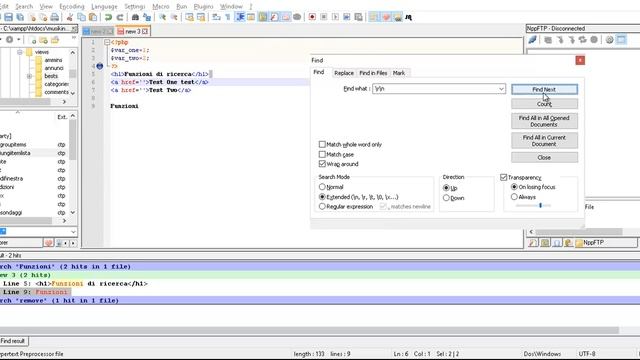Image resolution: width=640 pixels, height=360 pixels.
Task: Click the Zoom In toolbar icon
Action: point(162,17)
